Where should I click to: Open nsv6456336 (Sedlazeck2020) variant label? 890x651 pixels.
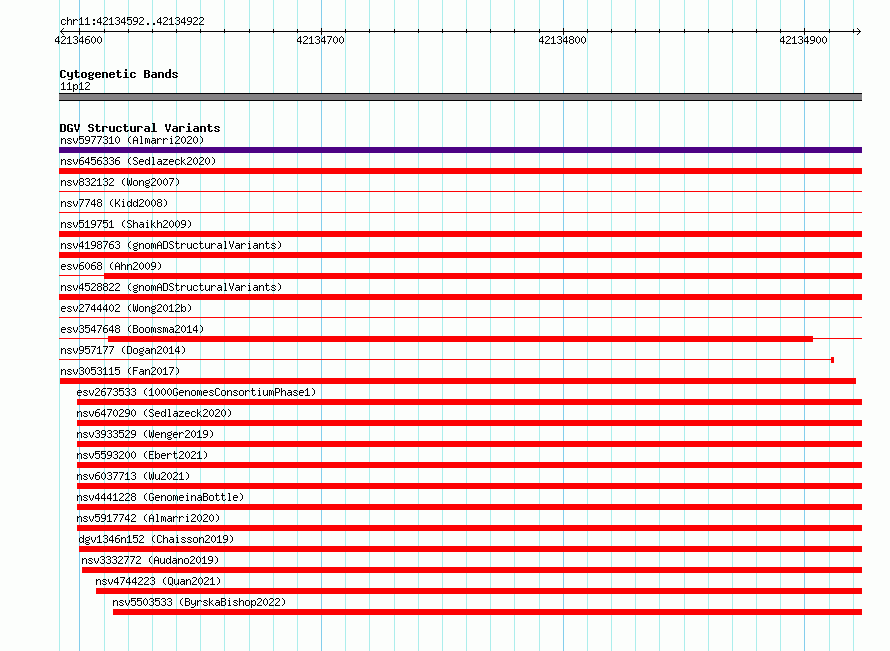click(x=138, y=161)
